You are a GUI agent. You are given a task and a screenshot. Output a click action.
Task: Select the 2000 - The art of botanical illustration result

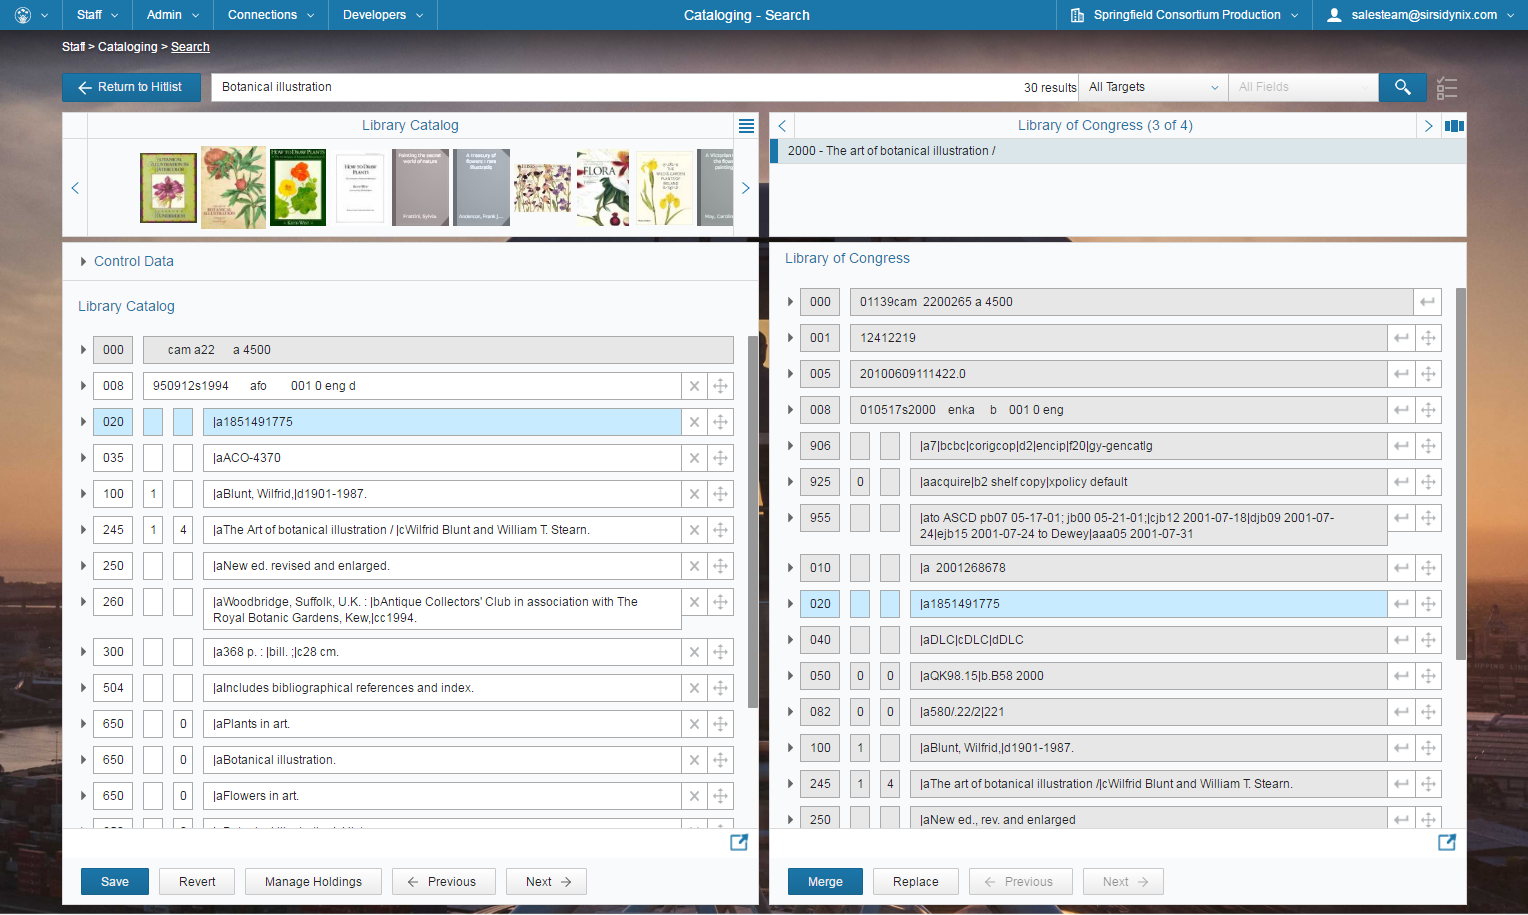tap(1118, 151)
